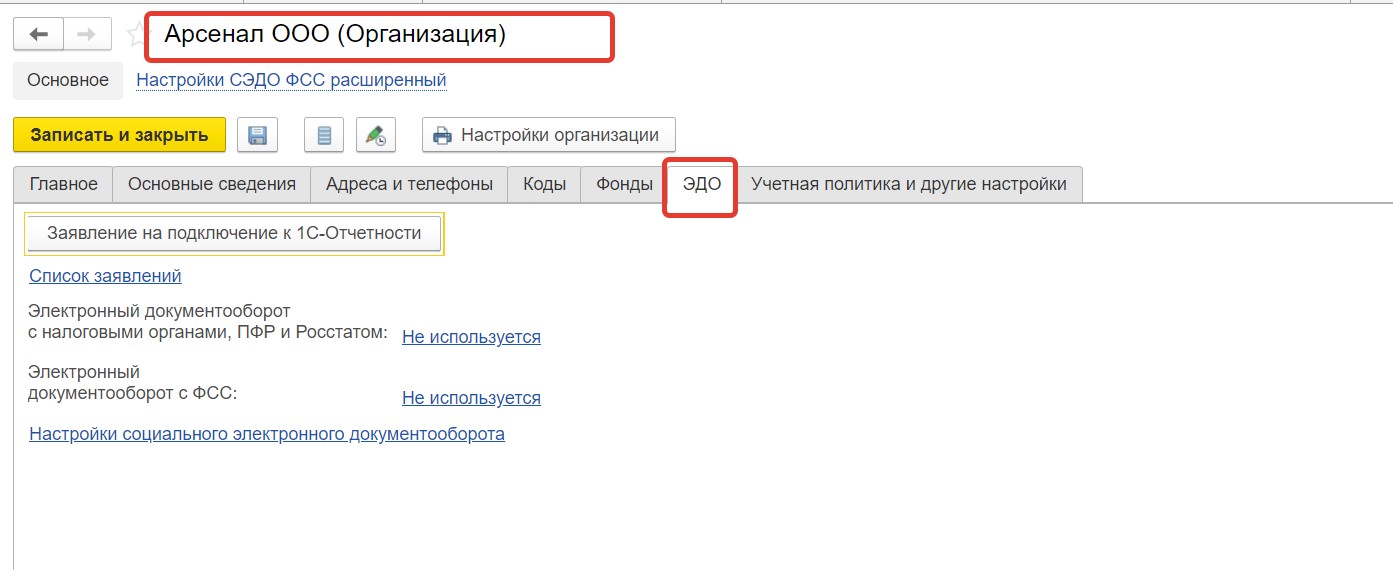Open the Адреса и телефоны tab
Viewport: 1393px width, 570px height.
409,184
